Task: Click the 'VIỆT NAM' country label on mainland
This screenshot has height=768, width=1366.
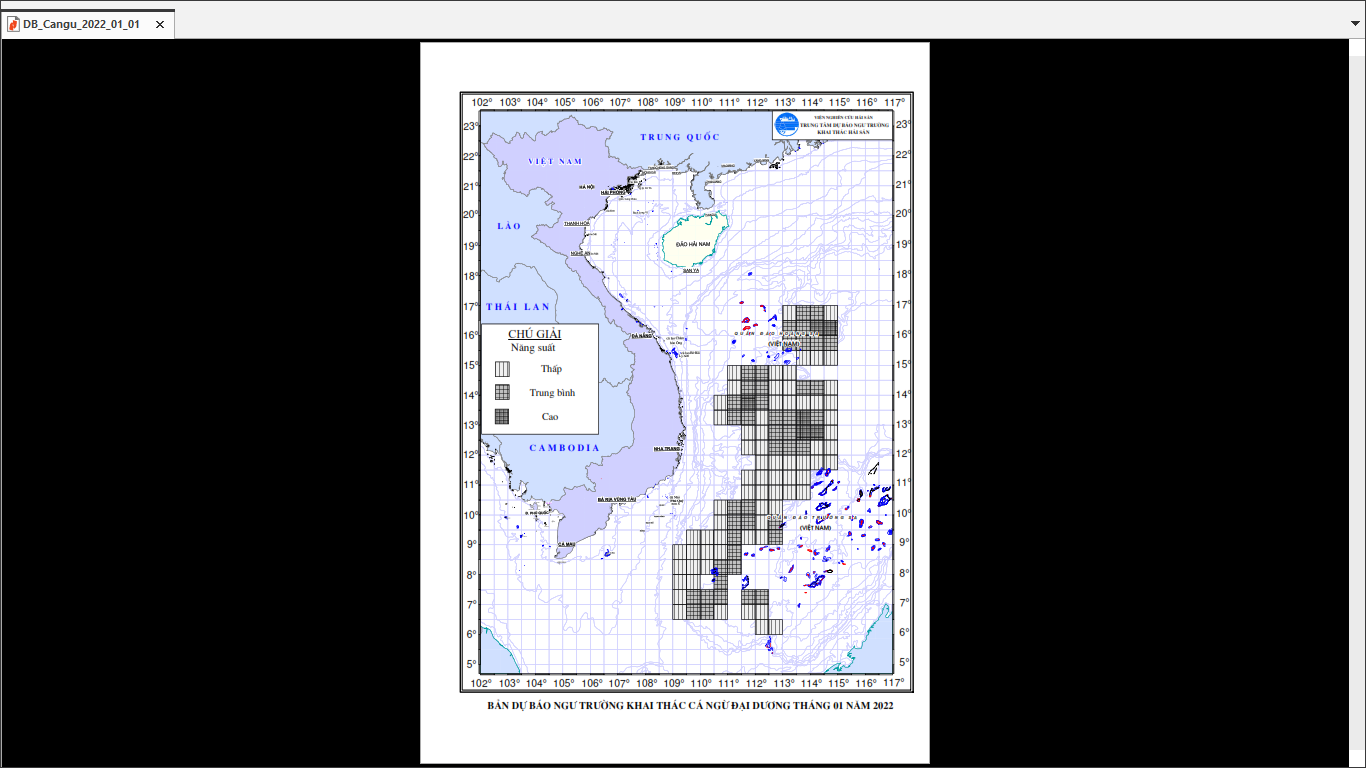Action: (x=555, y=161)
